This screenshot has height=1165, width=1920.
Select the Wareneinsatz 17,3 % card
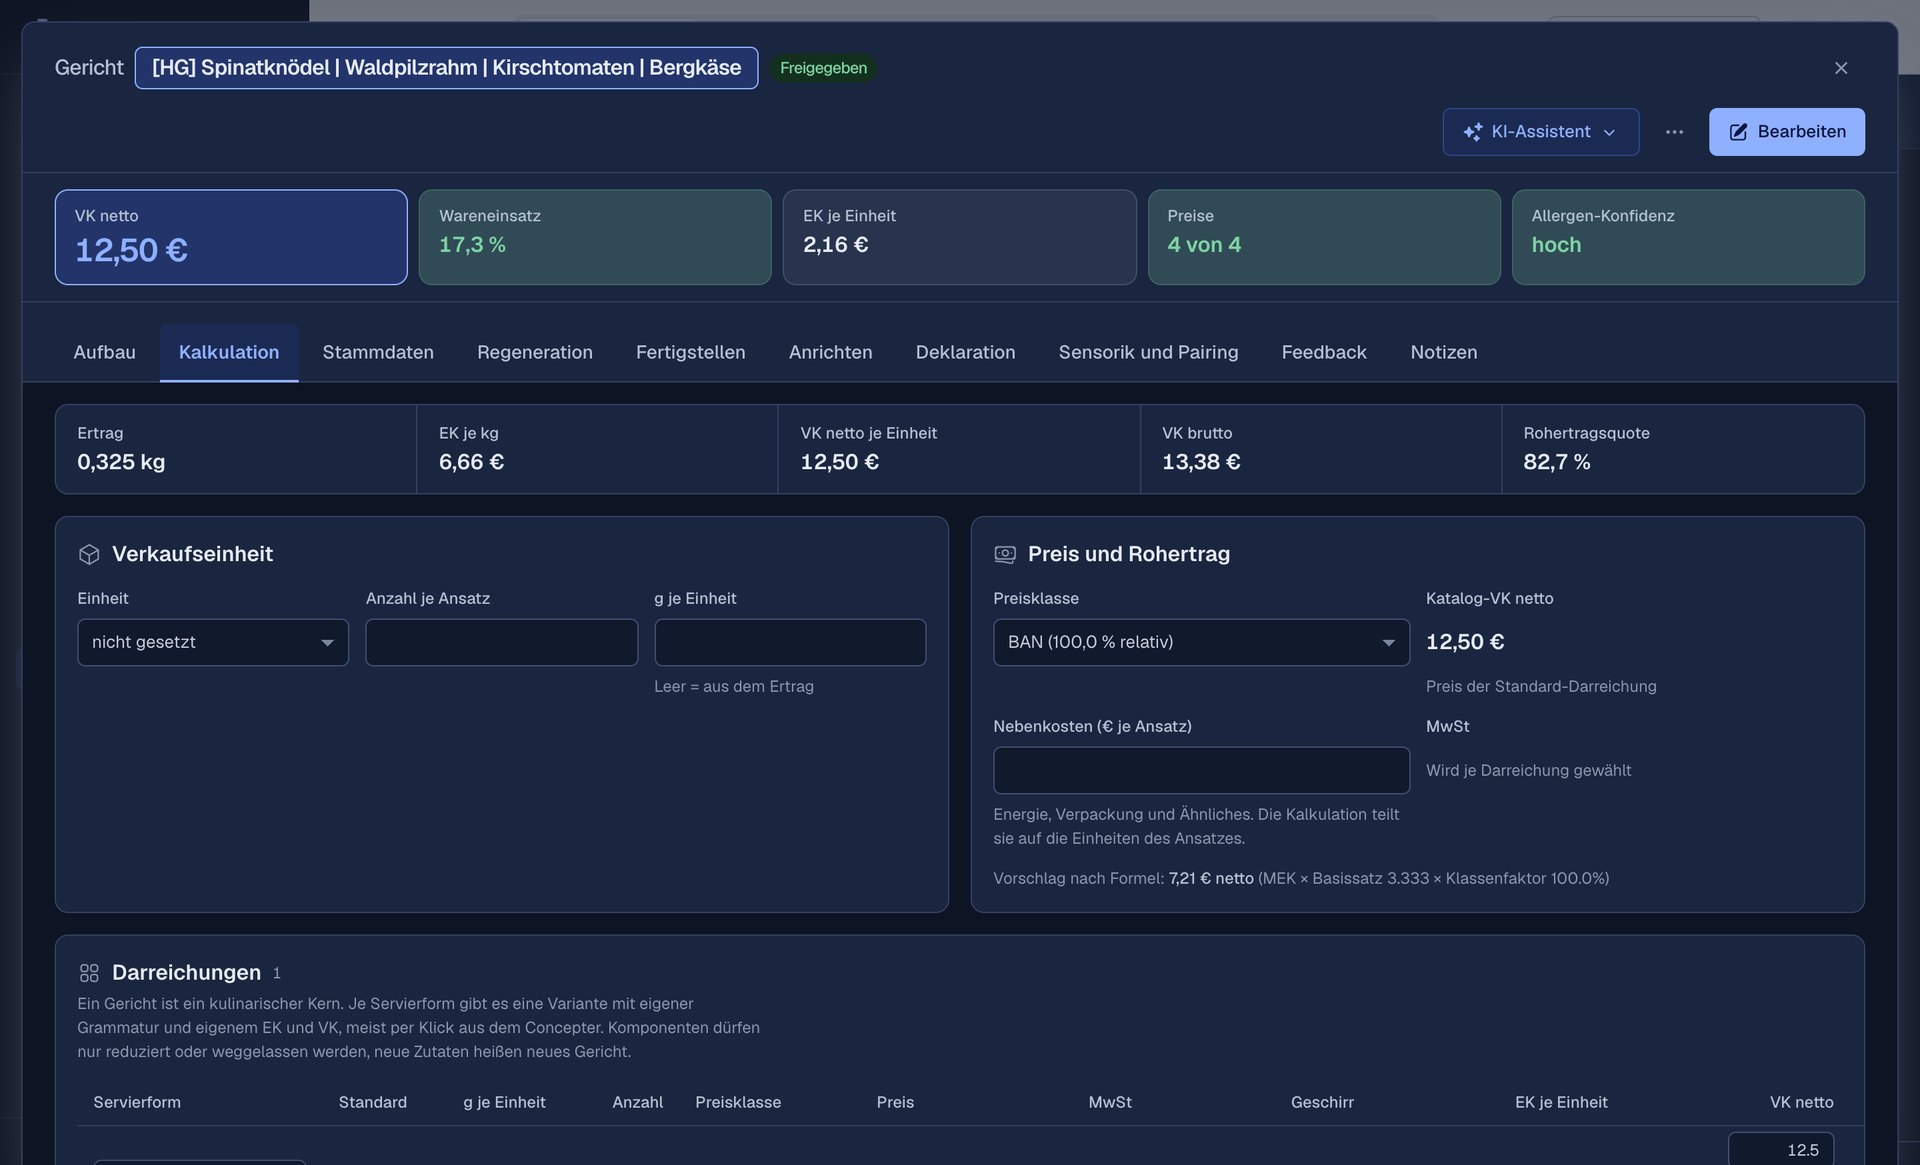point(595,237)
